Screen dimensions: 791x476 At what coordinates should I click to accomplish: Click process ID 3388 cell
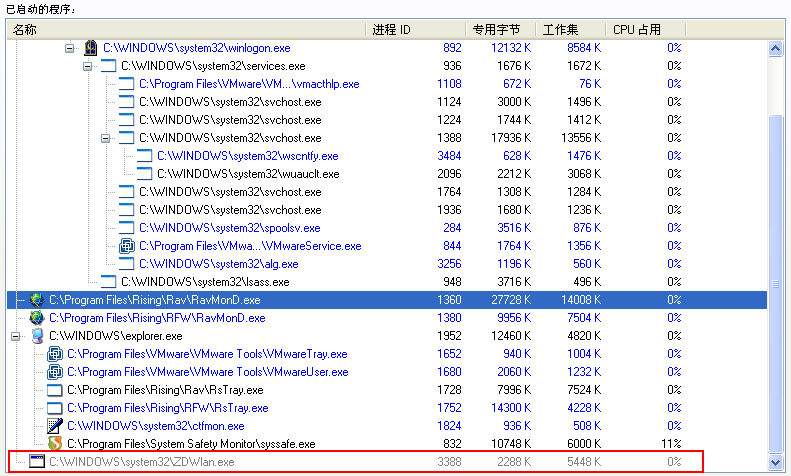click(449, 462)
